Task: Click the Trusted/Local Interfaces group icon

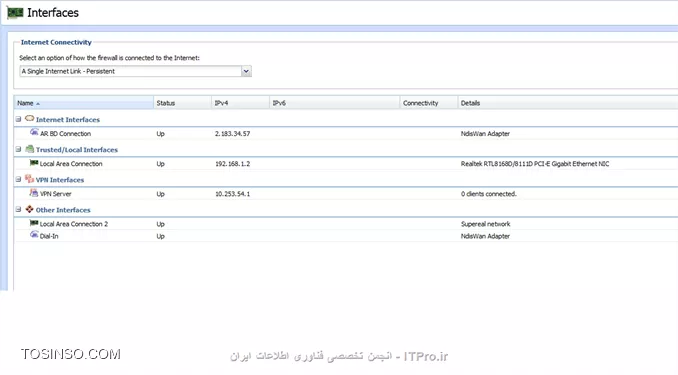Action: [29, 149]
